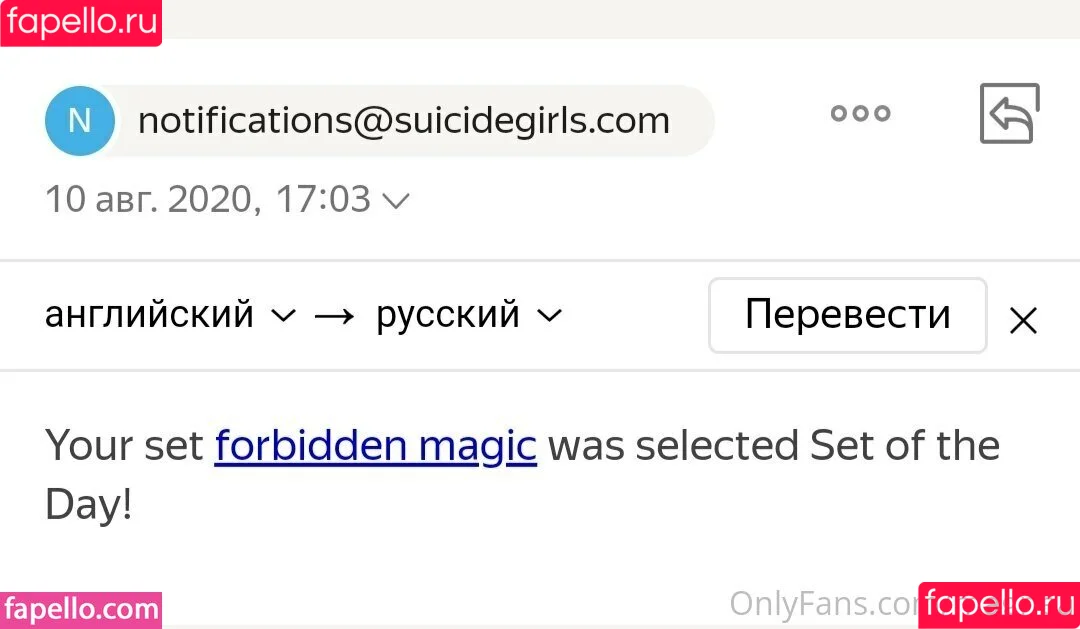
Task: Open the русский target language dropdown
Action: [469, 315]
